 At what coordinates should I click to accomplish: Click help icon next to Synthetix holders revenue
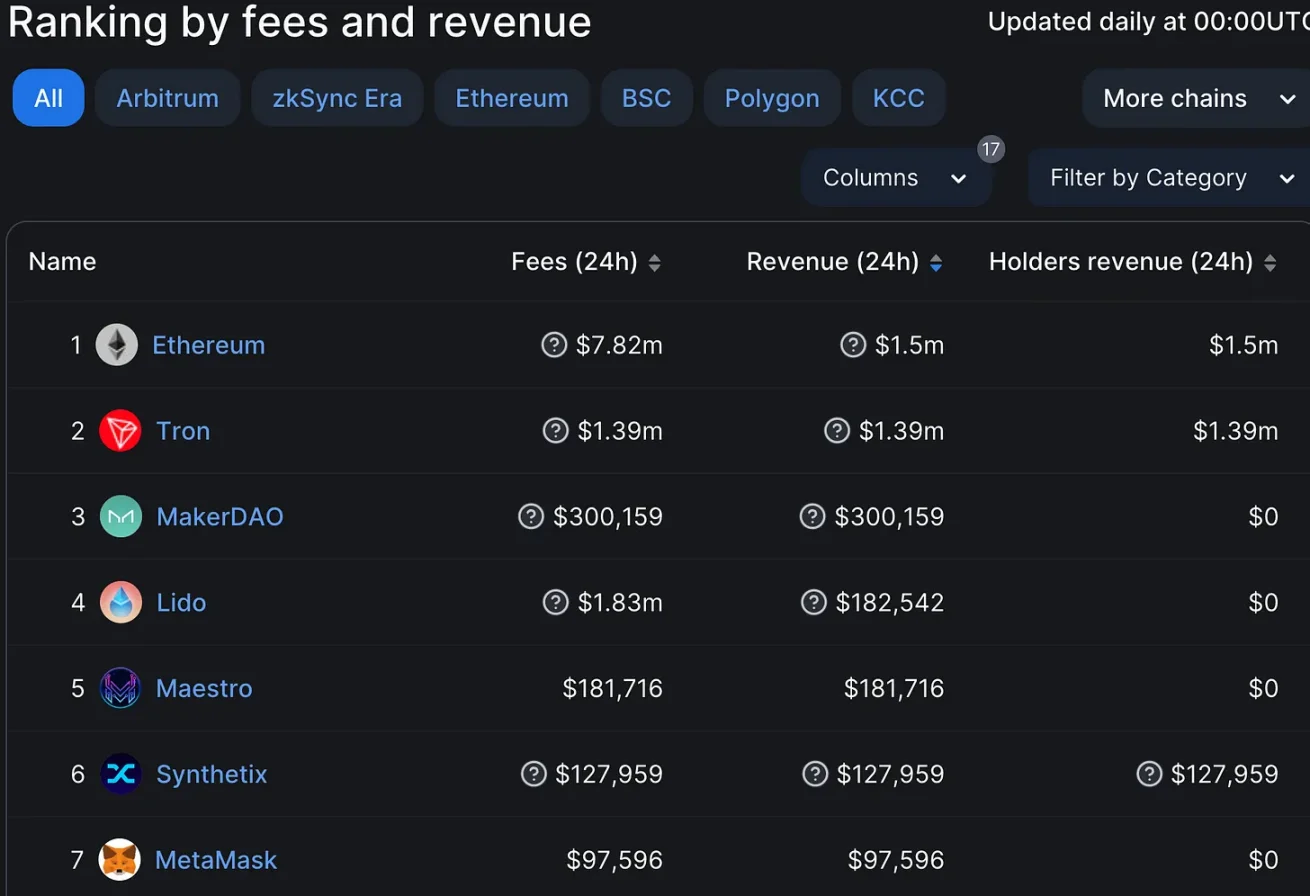pyautogui.click(x=1150, y=774)
